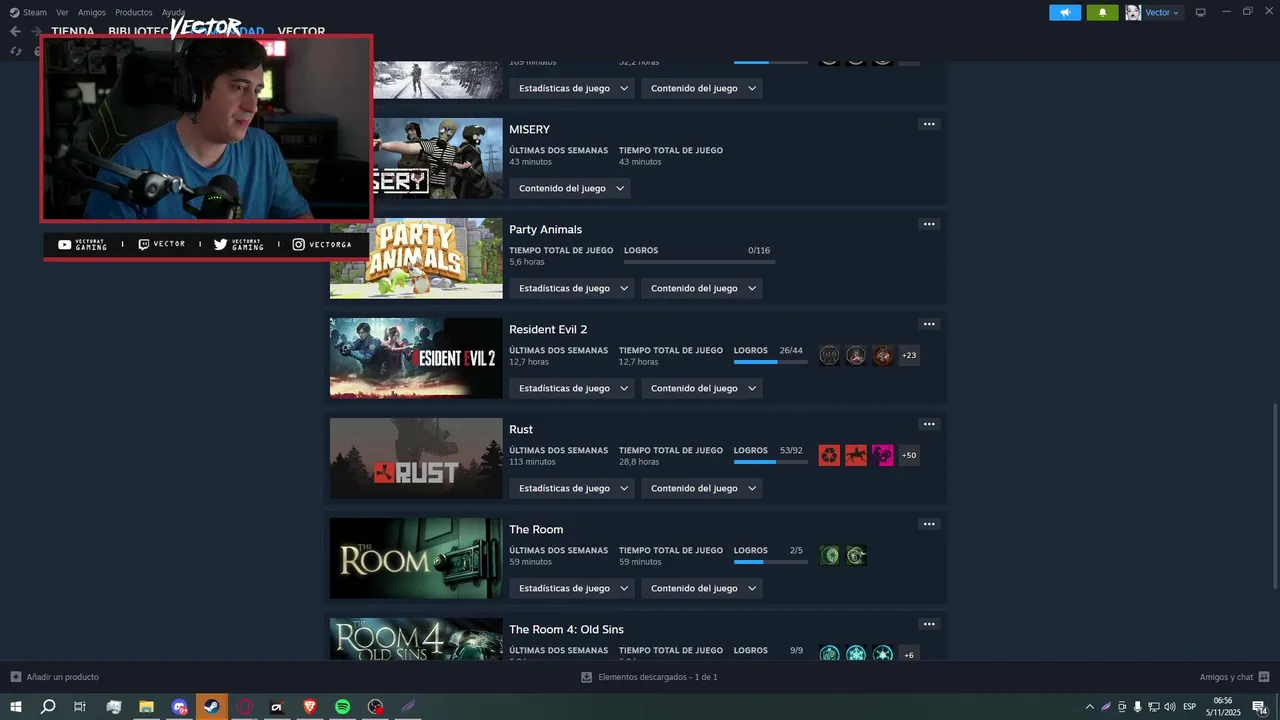Expand Contenido del juego for MISERY
This screenshot has width=1280, height=720.
570,188
